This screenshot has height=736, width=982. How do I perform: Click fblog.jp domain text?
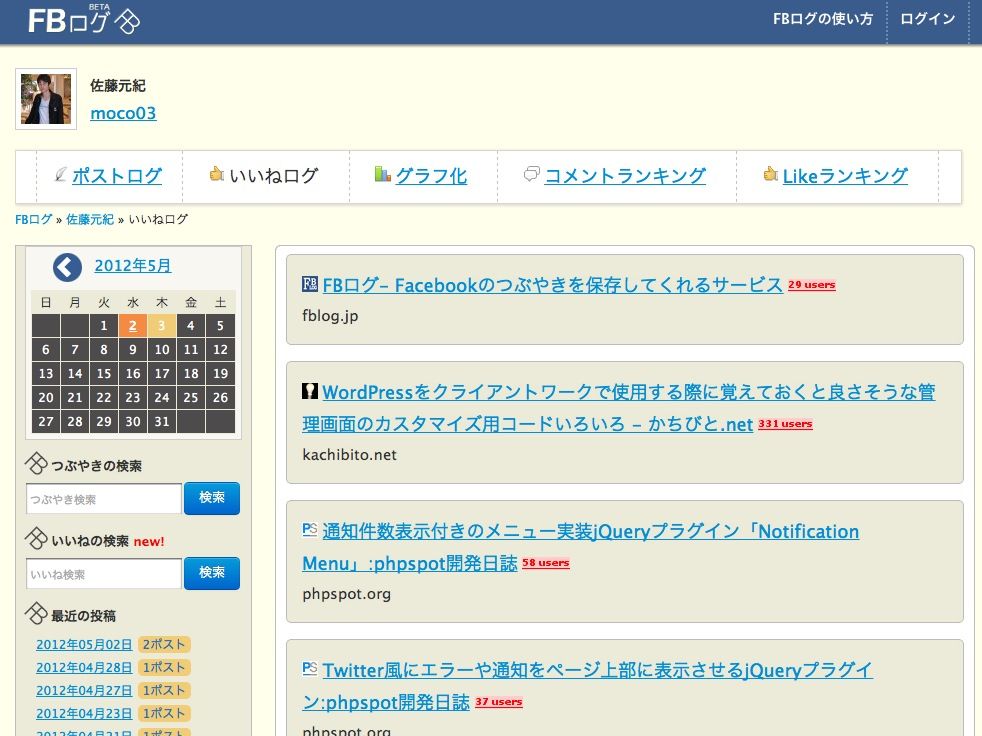[x=330, y=316]
